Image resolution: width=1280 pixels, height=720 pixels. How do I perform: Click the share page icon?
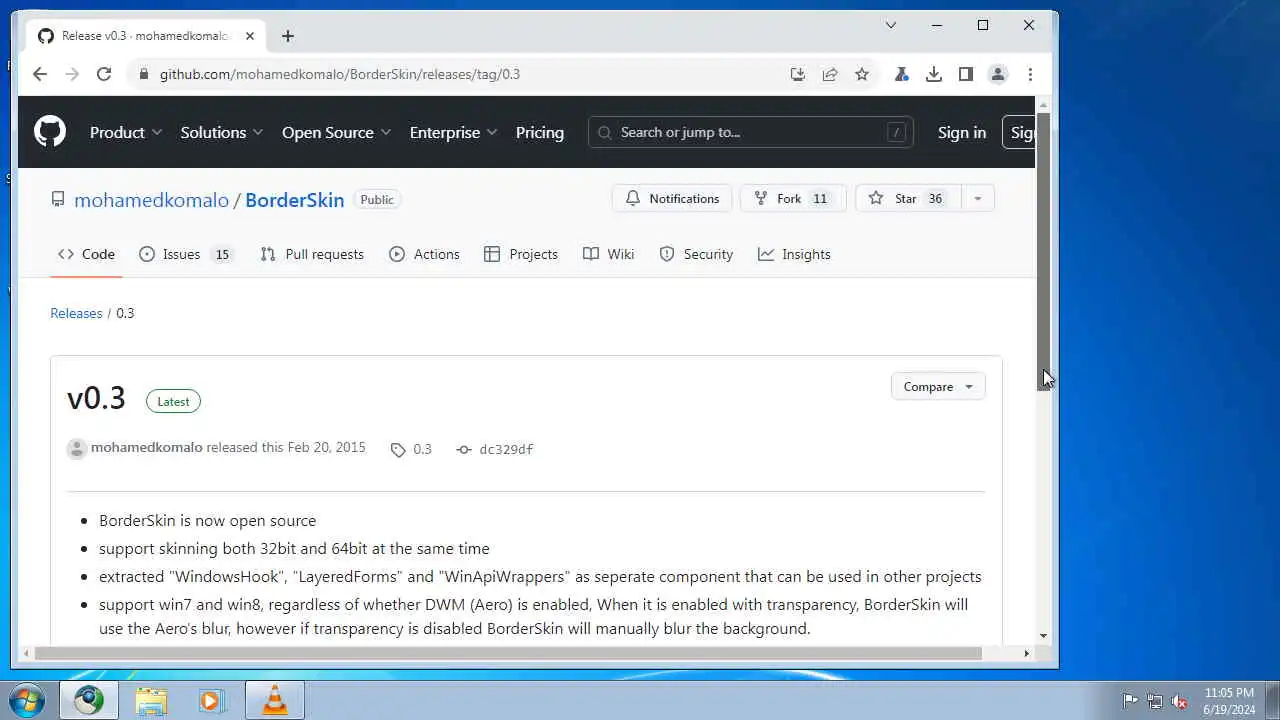coord(830,74)
